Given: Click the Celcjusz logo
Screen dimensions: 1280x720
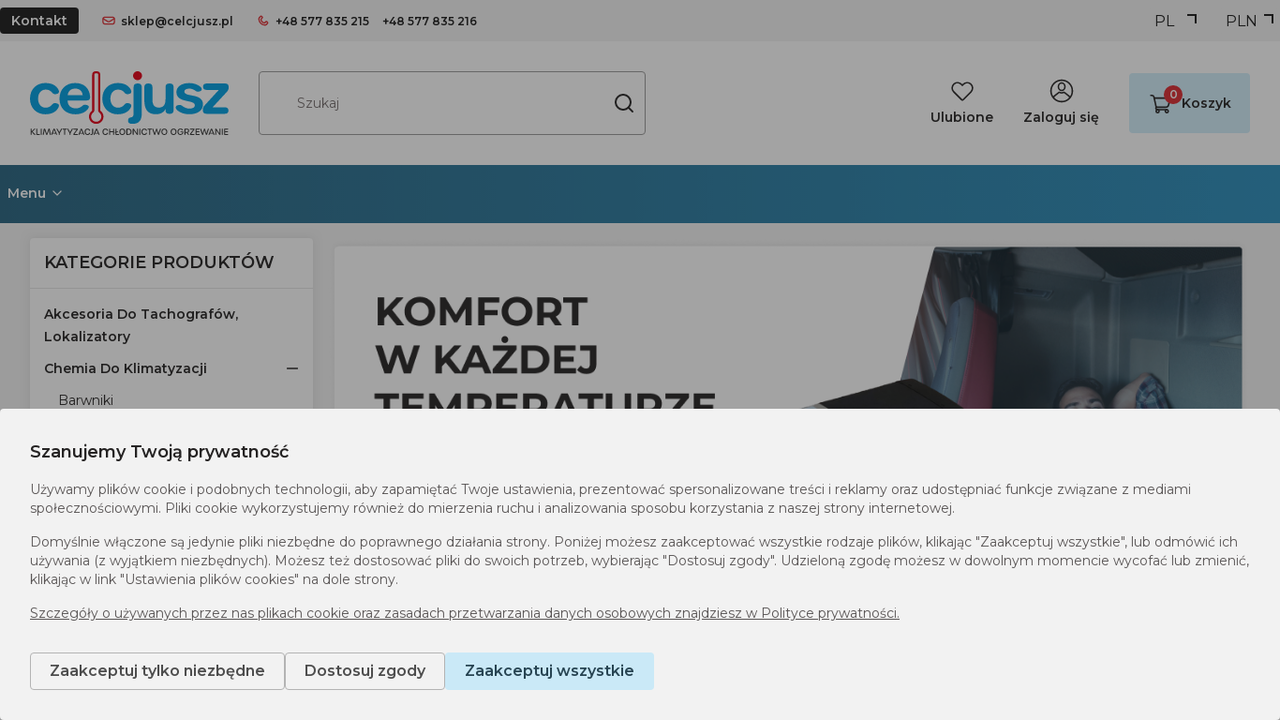Looking at the screenshot, I should coord(129,103).
